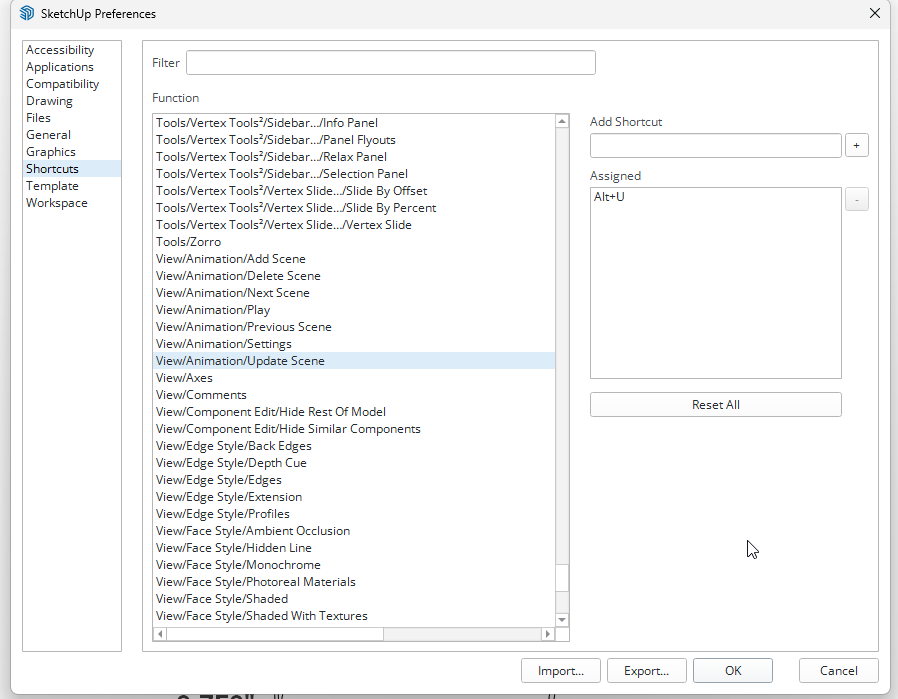Select View/Face Style/Monochrome function
The width and height of the screenshot is (898, 699).
[x=355, y=564]
